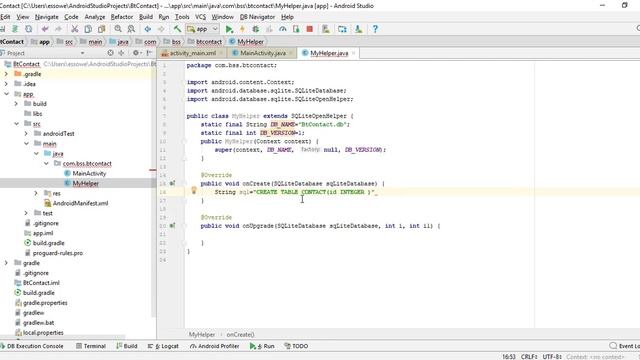Viewport: 640px width, 360px height.
Task: Click the Attach debugger to process icon
Action: point(296,29)
